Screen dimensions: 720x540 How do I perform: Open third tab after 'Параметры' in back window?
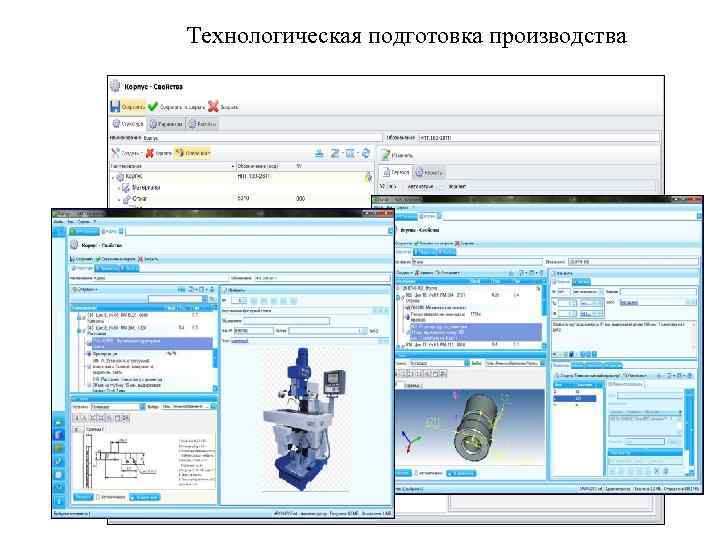(202, 124)
